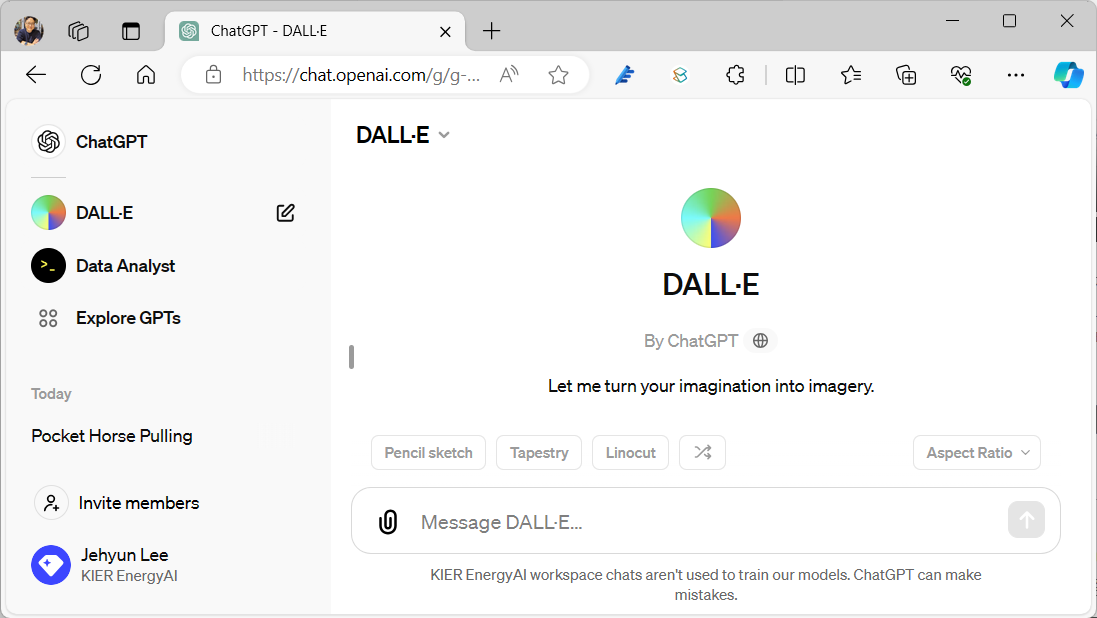The image size is (1097, 618).
Task: Click the browser profile avatar
Action: click(x=29, y=31)
